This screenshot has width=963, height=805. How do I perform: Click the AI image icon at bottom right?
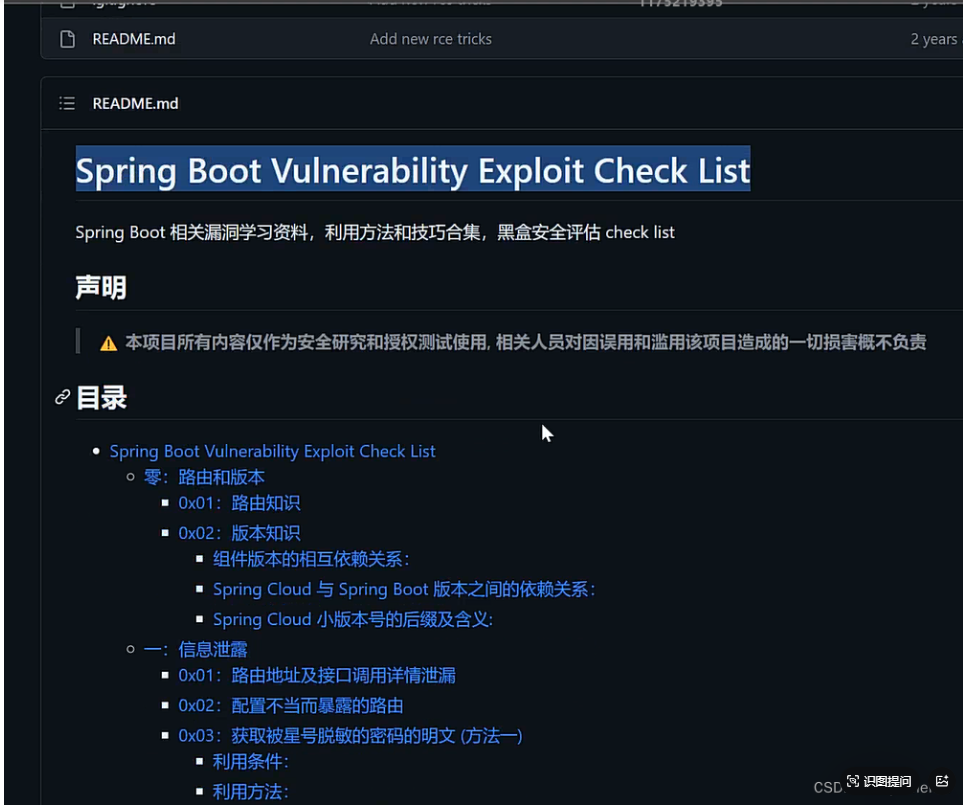941,781
